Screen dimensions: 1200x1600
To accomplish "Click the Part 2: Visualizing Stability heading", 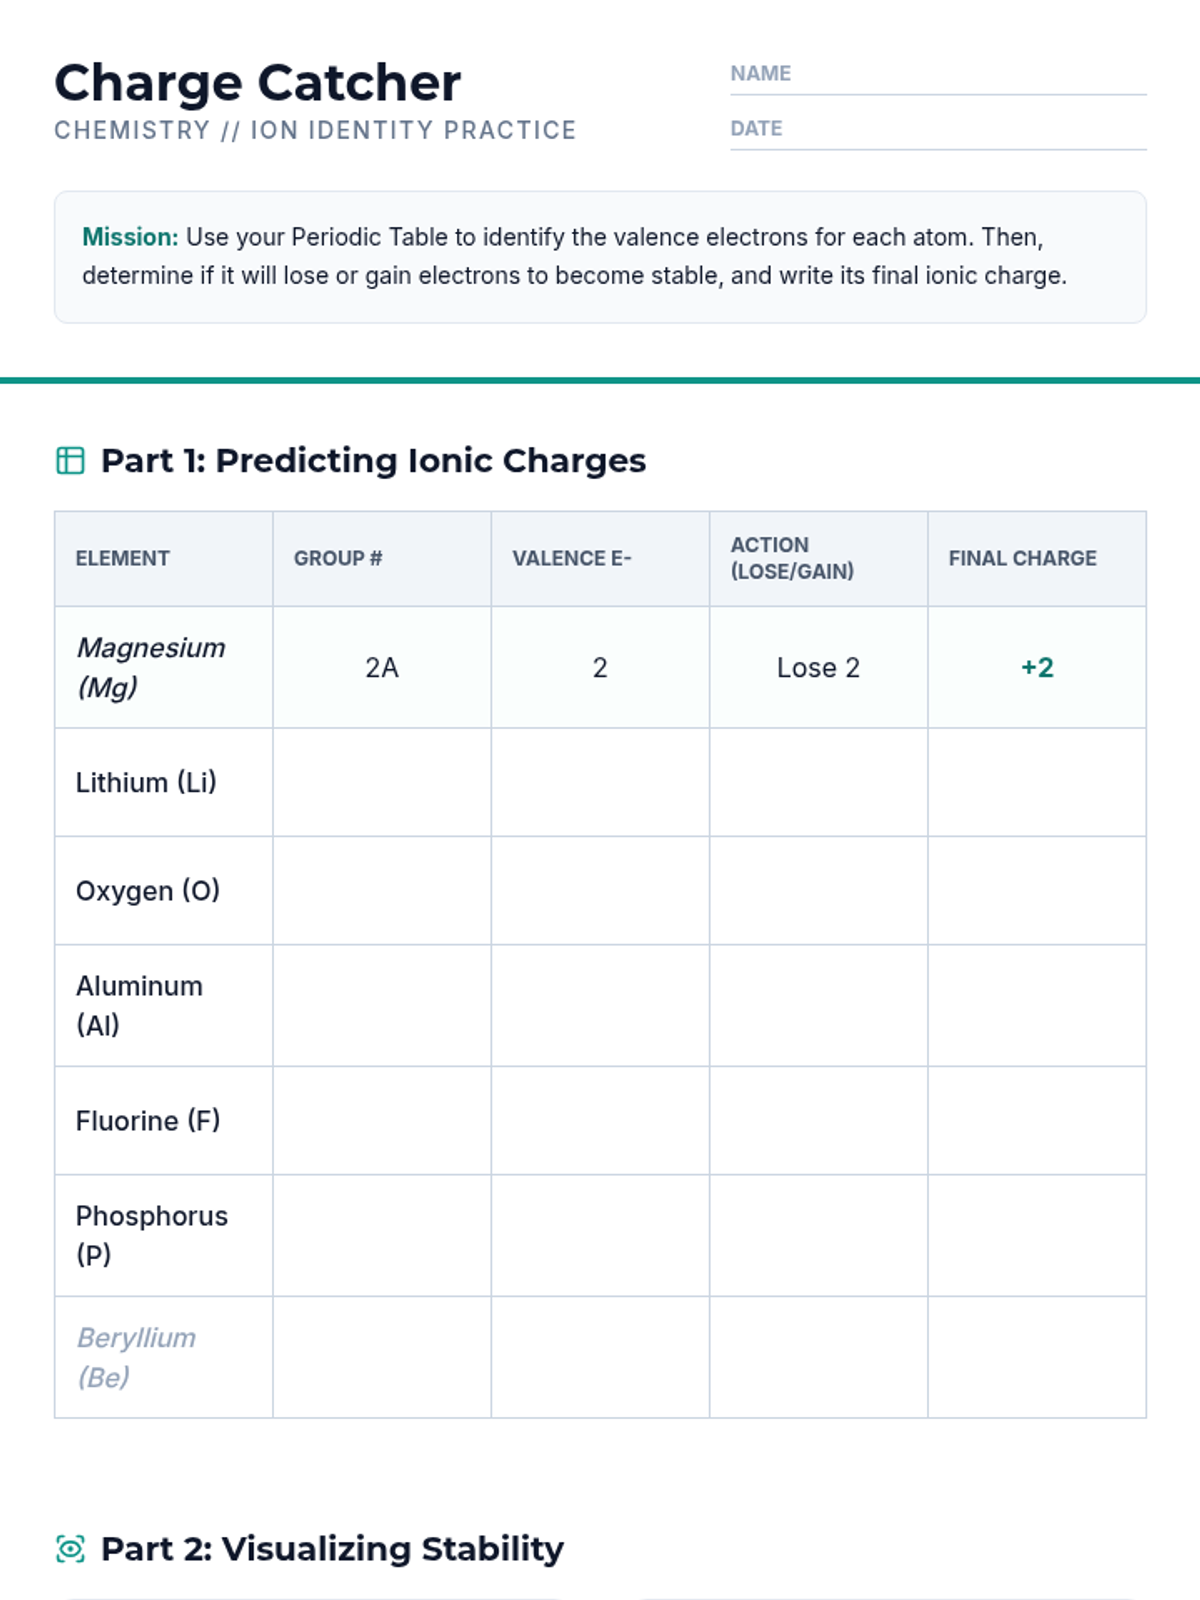I will [x=332, y=1549].
